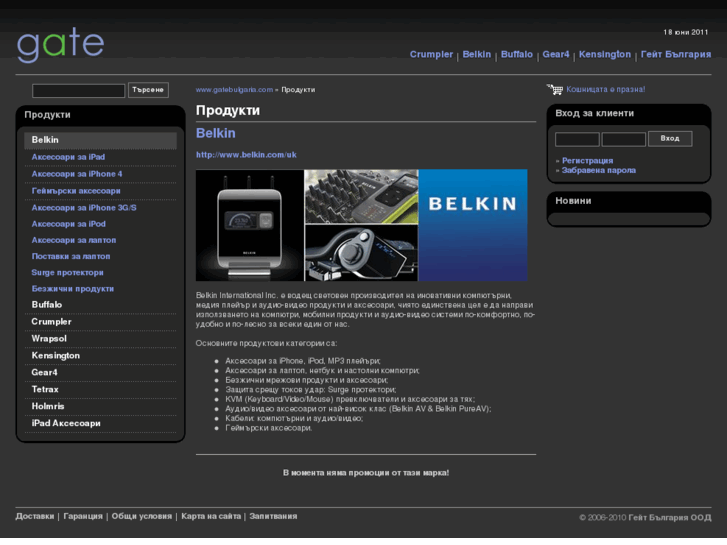Open Аксесоари за iPad category

(68, 157)
